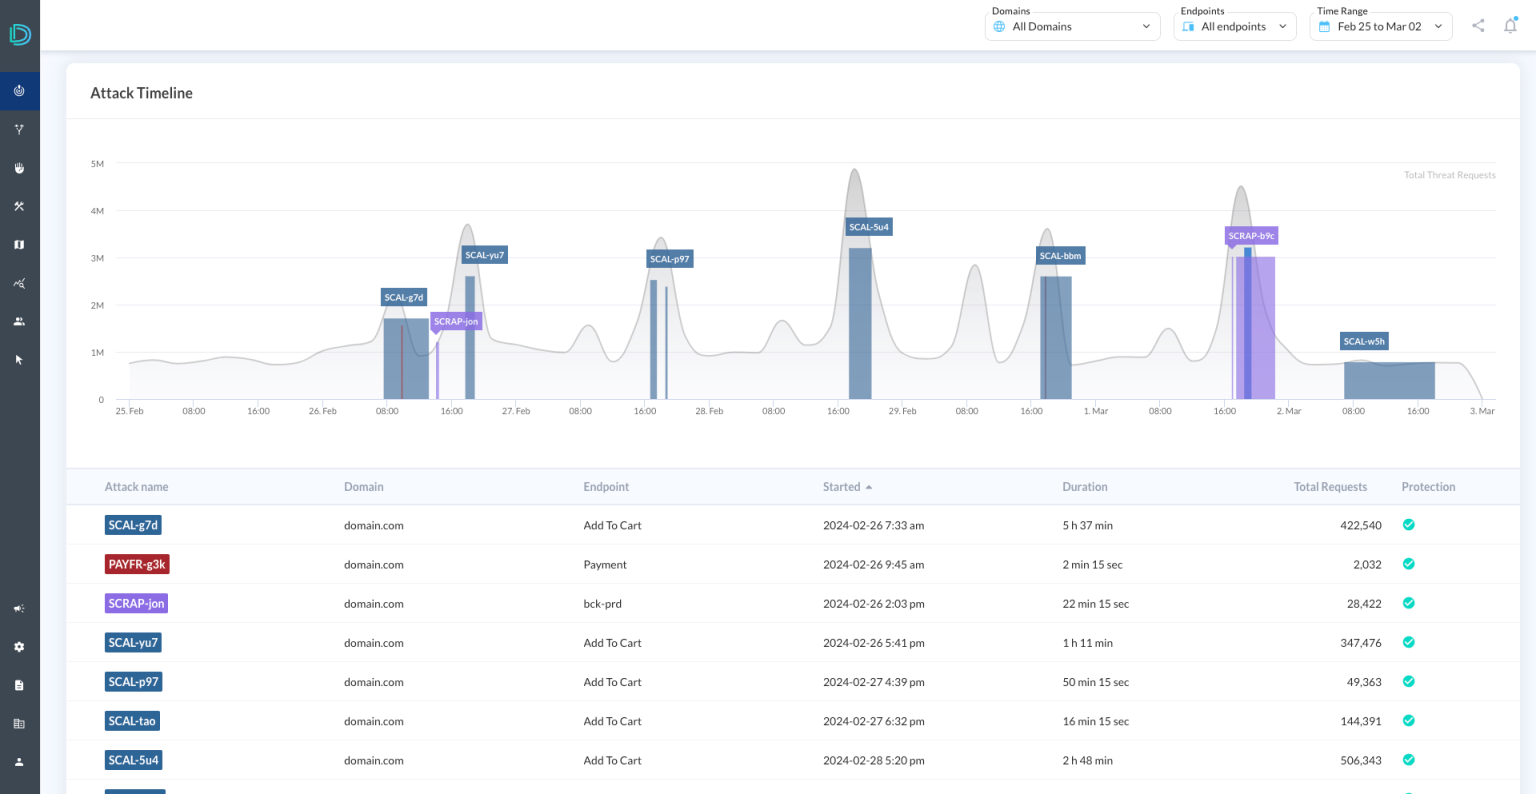Image resolution: width=1536 pixels, height=794 pixels.
Task: Select the tools sidebar icon
Action: click(x=19, y=205)
